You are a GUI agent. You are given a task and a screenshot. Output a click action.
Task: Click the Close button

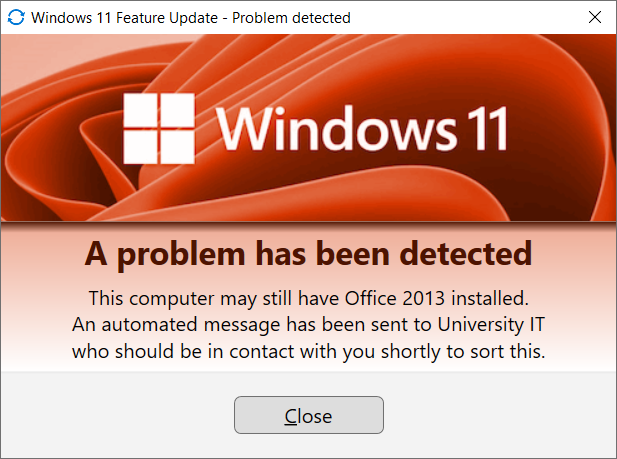tap(308, 415)
